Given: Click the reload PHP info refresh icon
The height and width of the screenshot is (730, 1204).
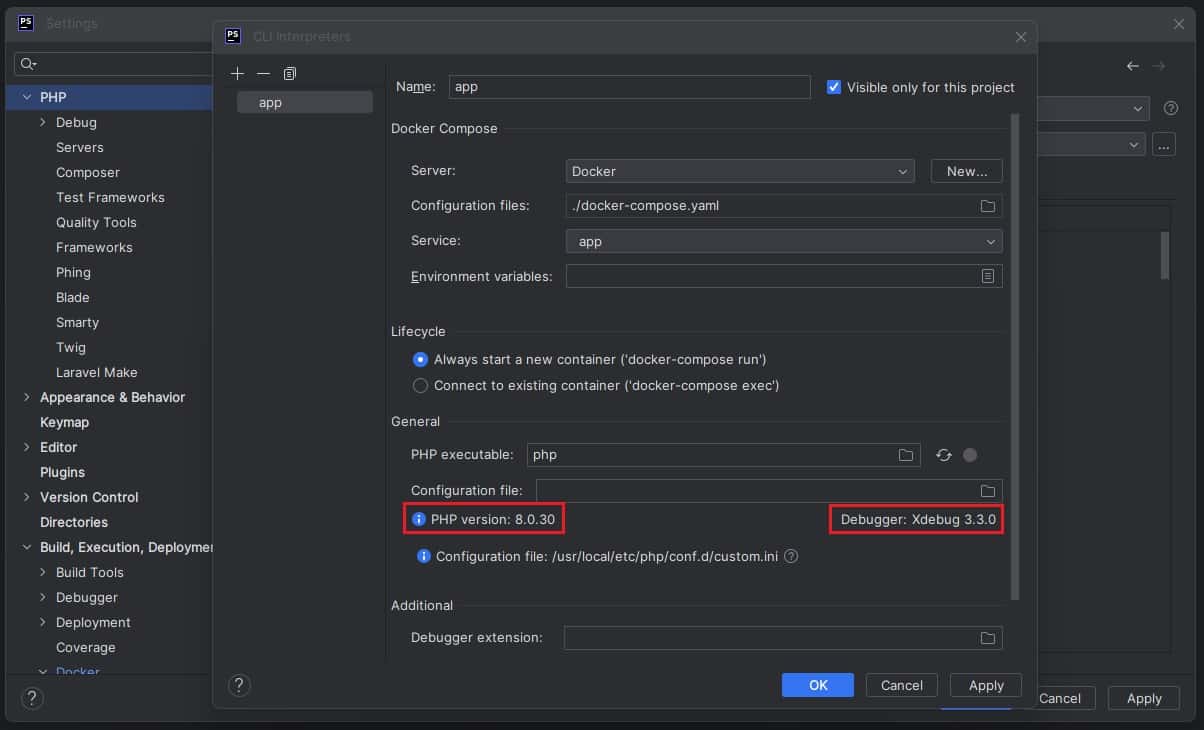Looking at the screenshot, I should pos(943,455).
